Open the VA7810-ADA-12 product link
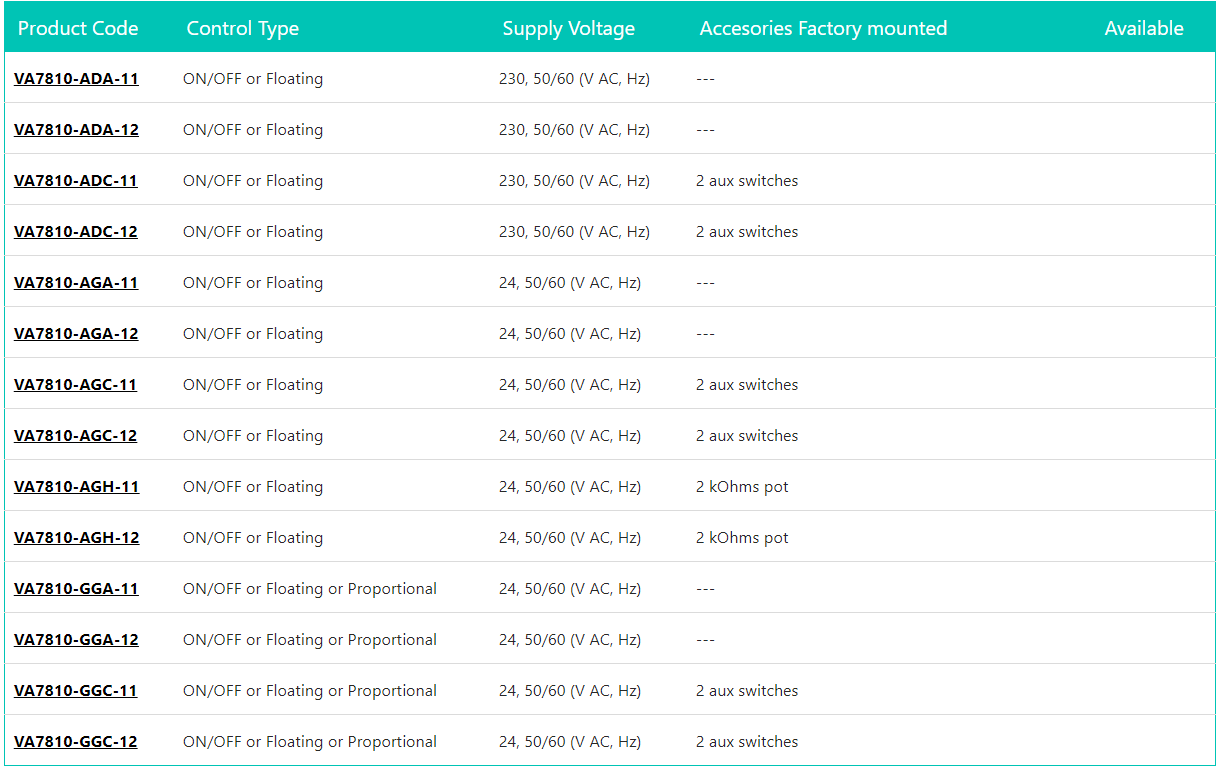 pos(76,130)
